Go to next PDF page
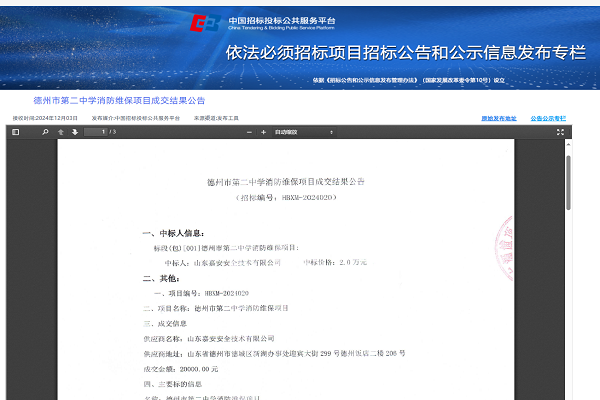Viewport: 600px width, 400px height. click(75, 132)
